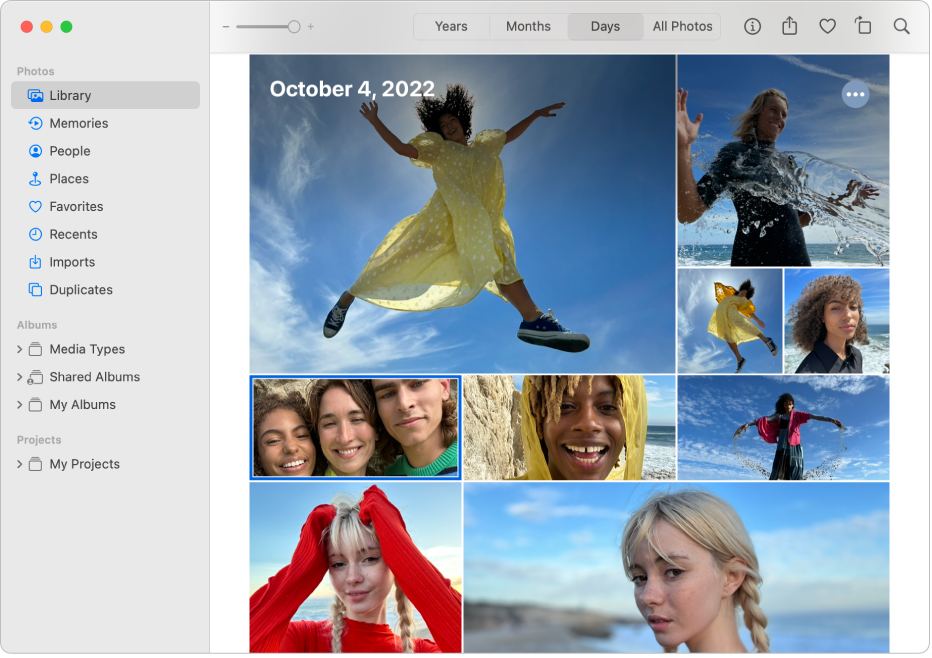
Task: Select the Rotate icon in toolbar
Action: [864, 27]
